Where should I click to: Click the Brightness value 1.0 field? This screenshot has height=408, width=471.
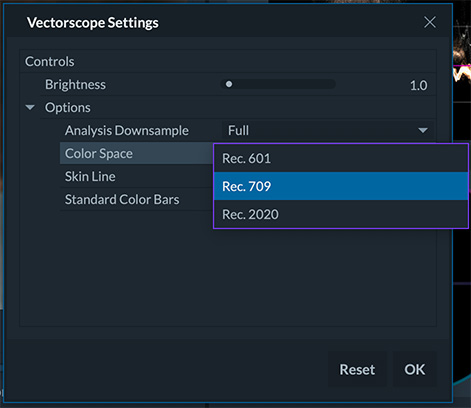pos(418,85)
